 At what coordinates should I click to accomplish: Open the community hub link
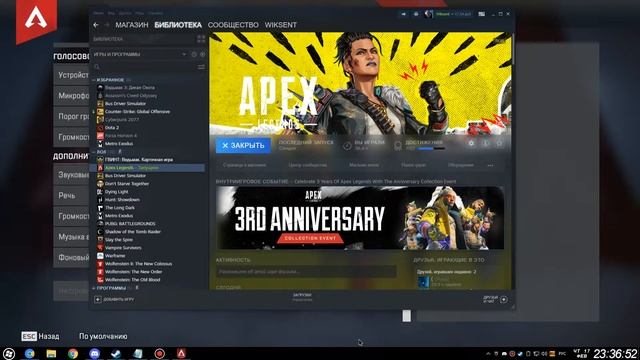point(307,165)
